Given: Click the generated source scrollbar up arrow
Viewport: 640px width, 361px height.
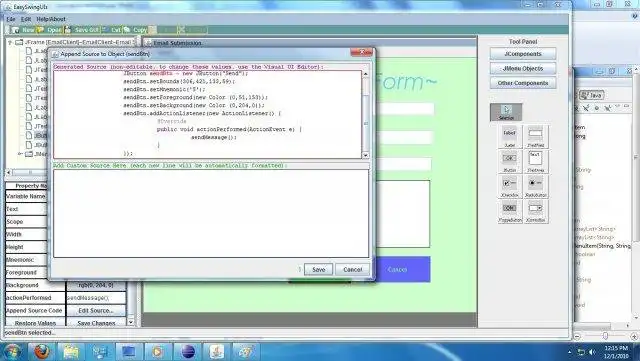Looking at the screenshot, I should click(x=365, y=74).
